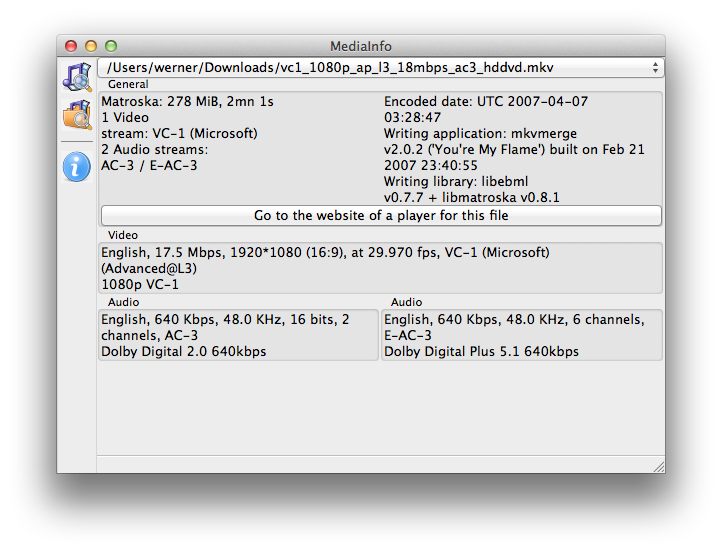The width and height of the screenshot is (722, 552).
Task: Click 'stream: VC-1 (Microsoft)' text
Action: point(180,134)
